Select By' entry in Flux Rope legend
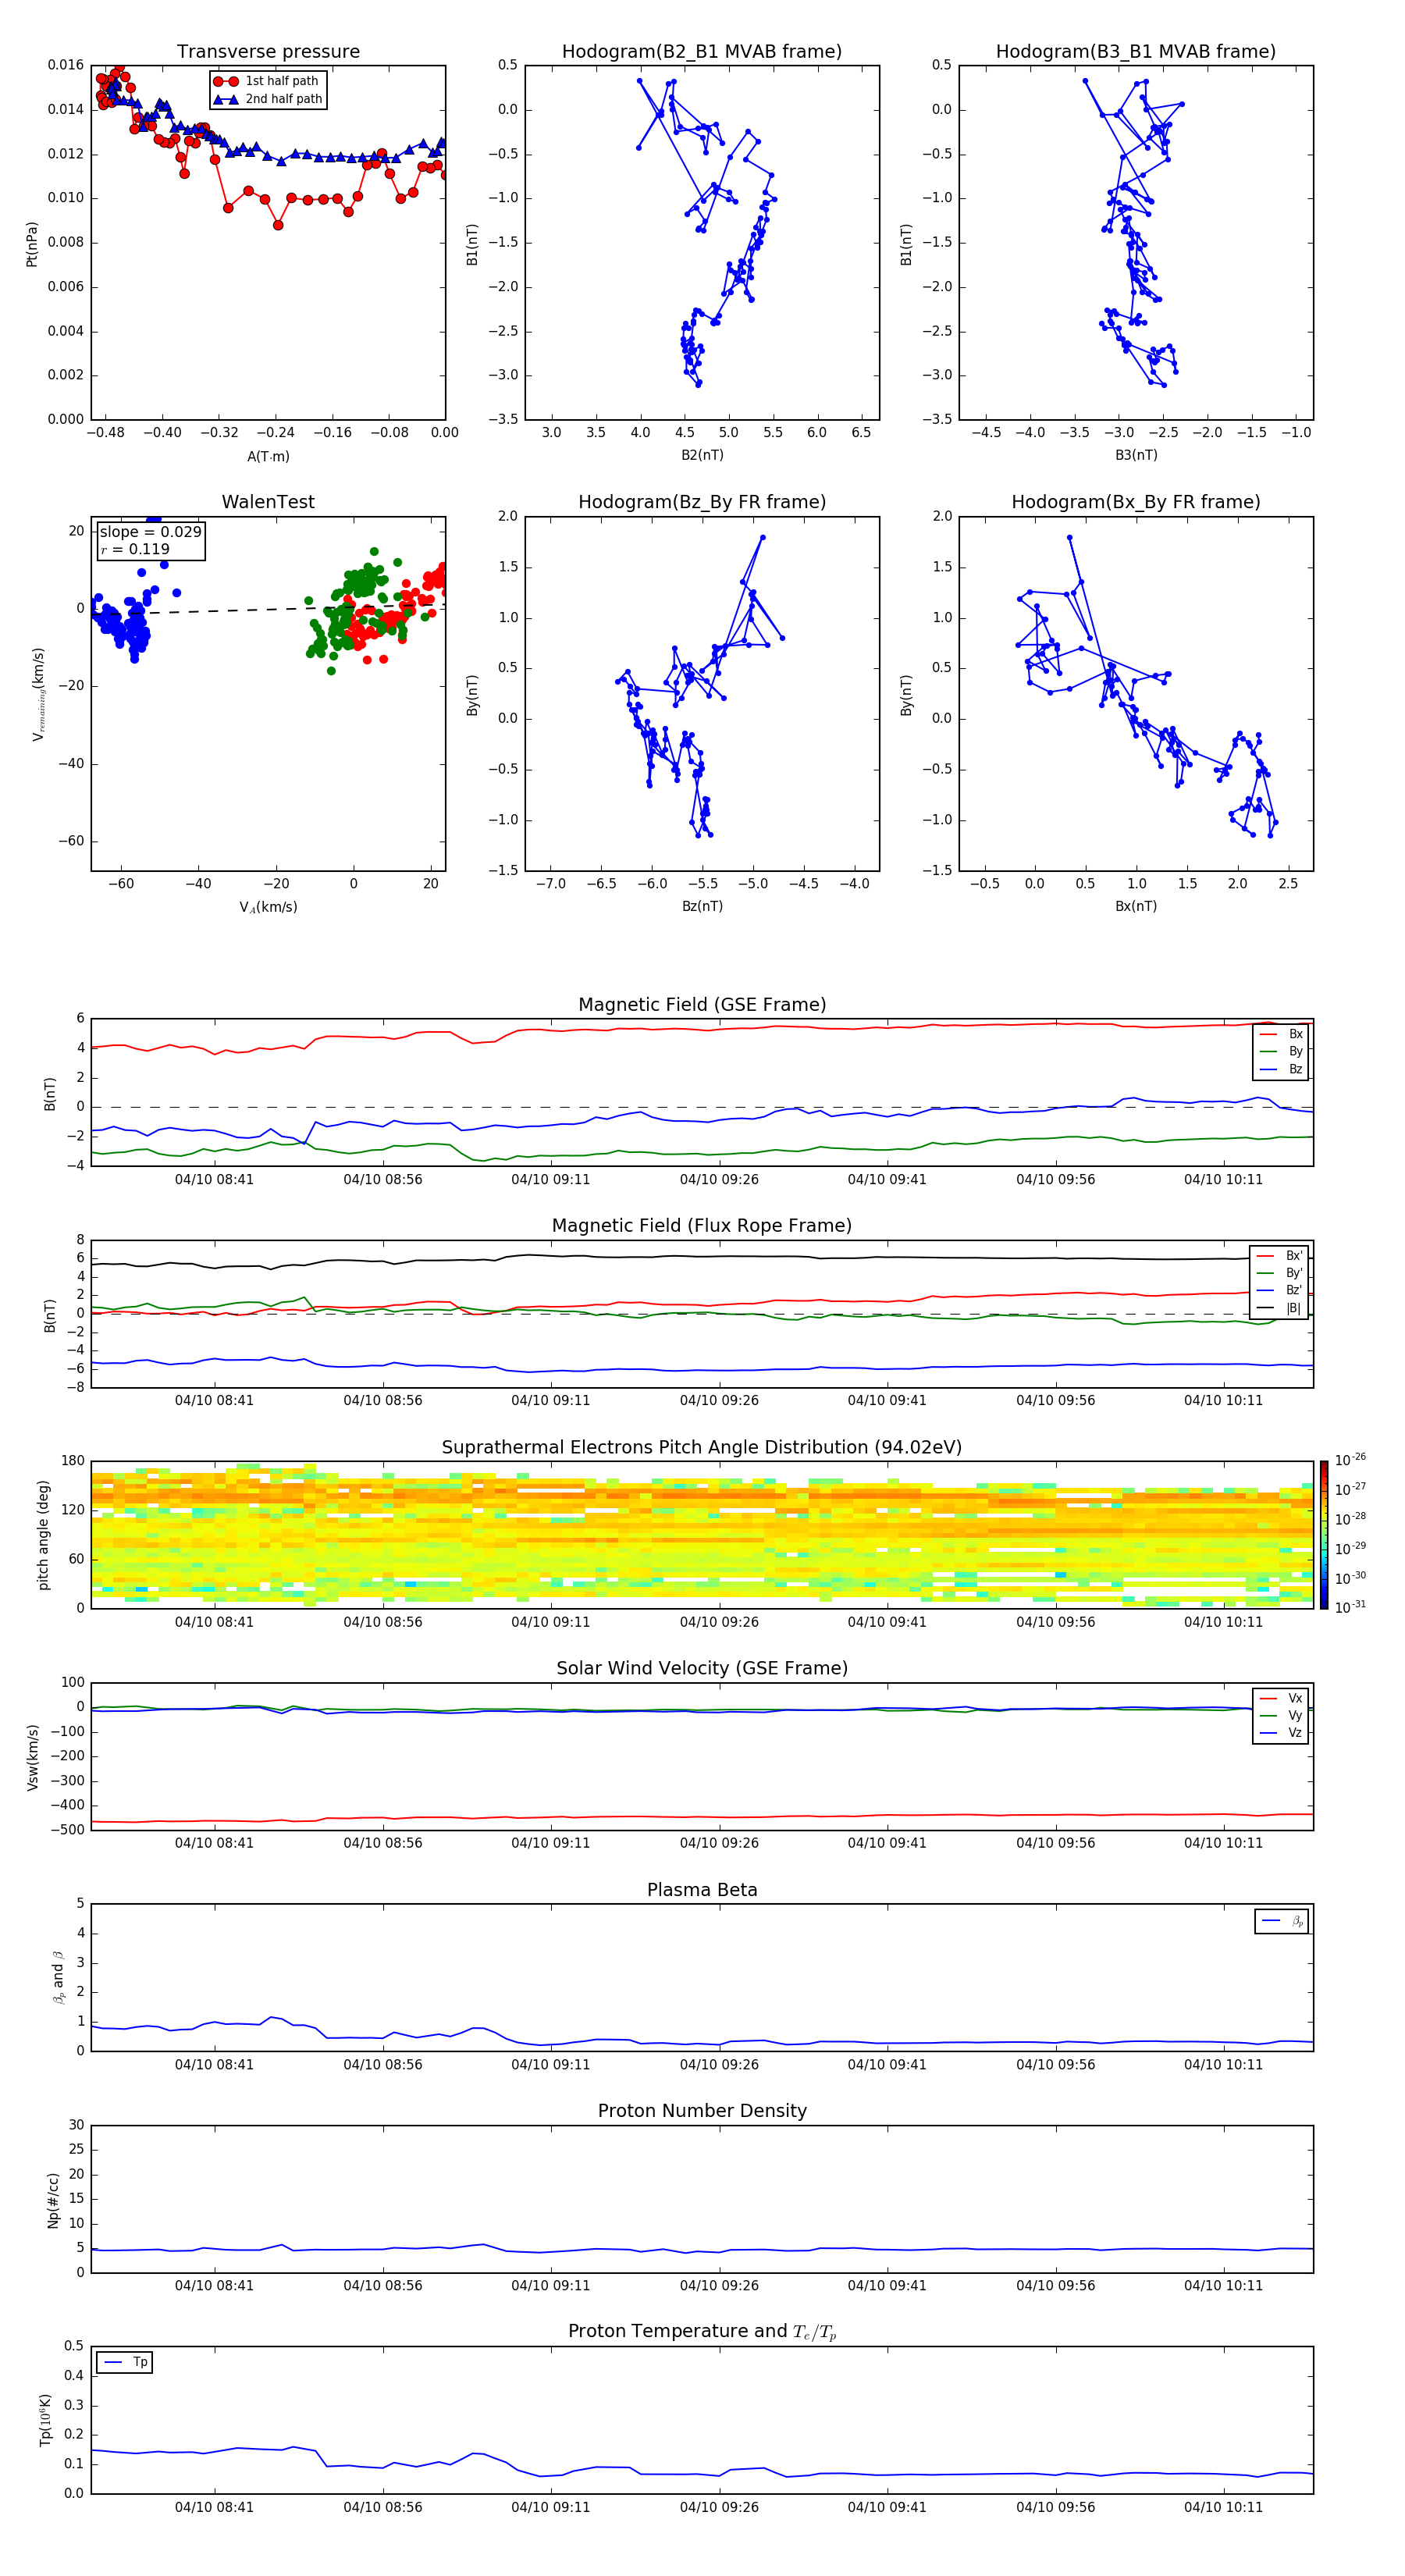This screenshot has width=1405, height=2576. coord(1280,1273)
